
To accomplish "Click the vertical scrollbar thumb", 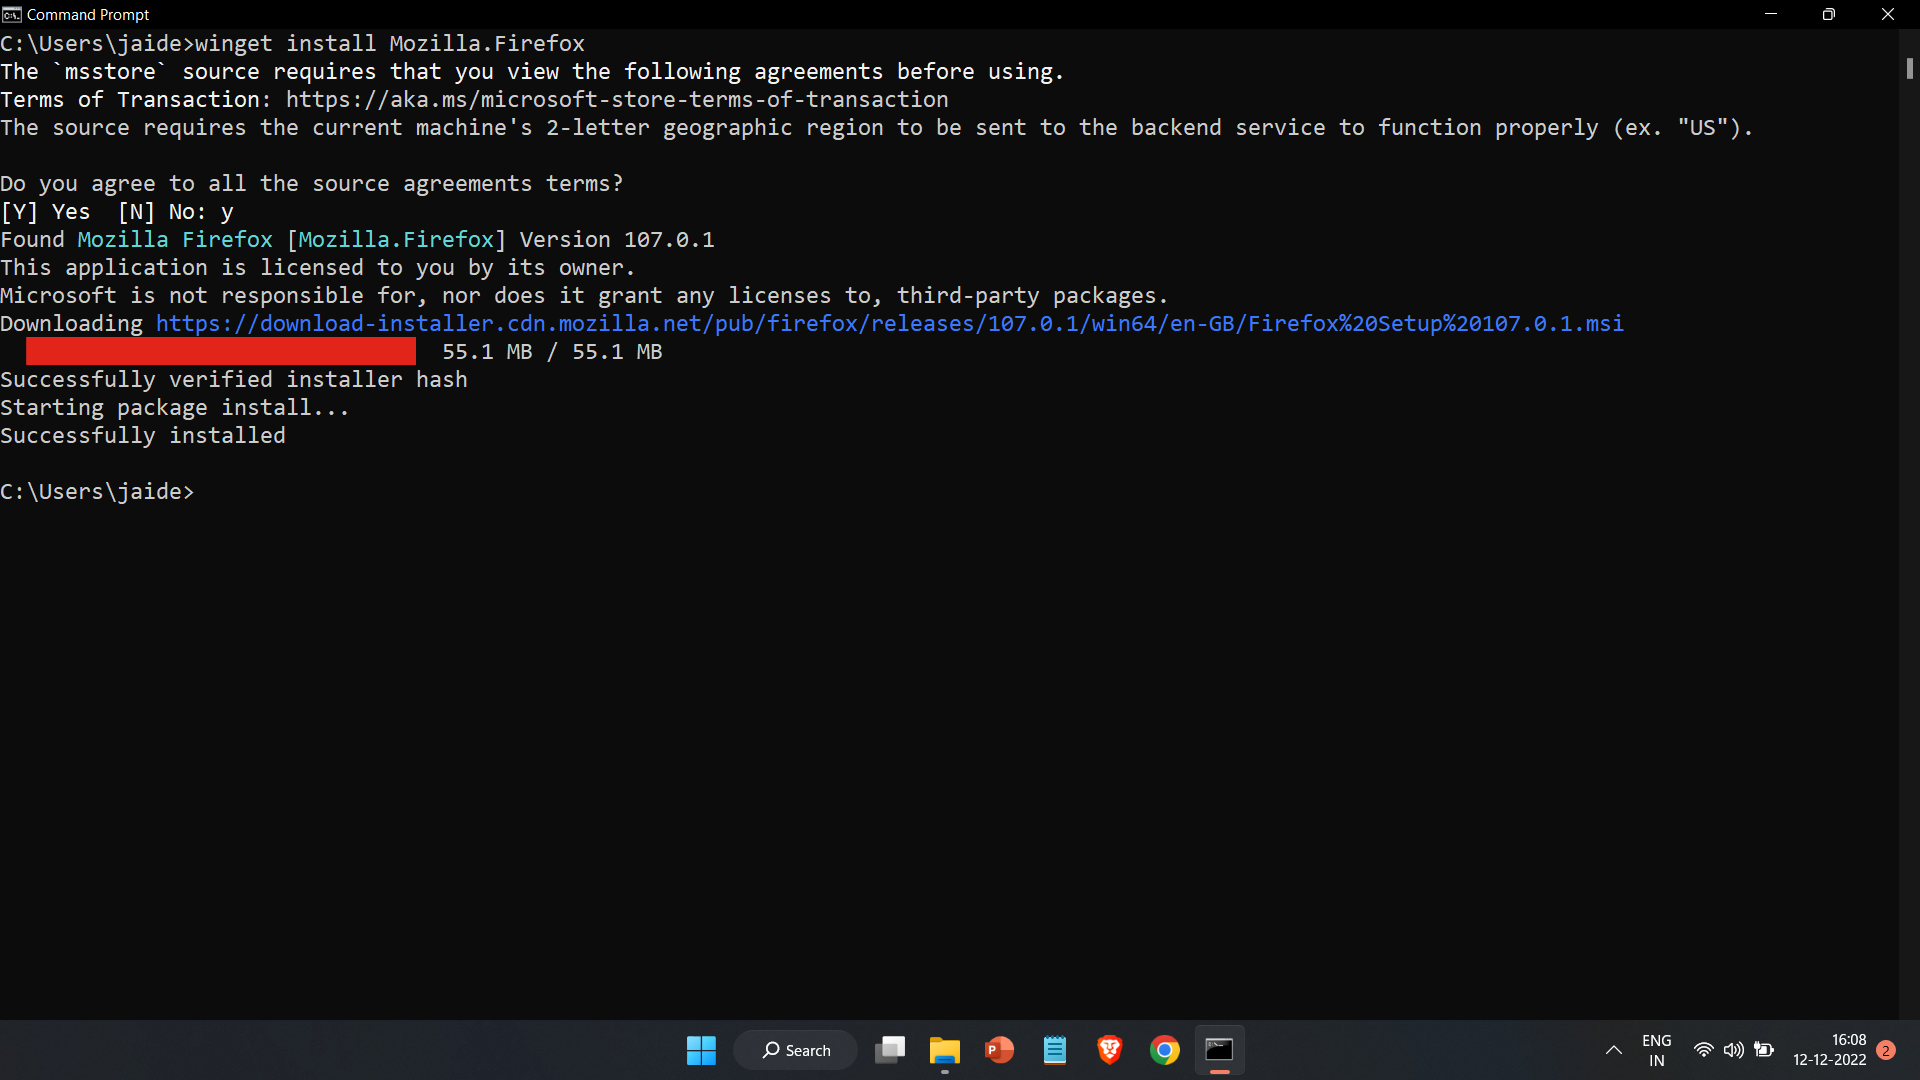I will coord(1910,68).
